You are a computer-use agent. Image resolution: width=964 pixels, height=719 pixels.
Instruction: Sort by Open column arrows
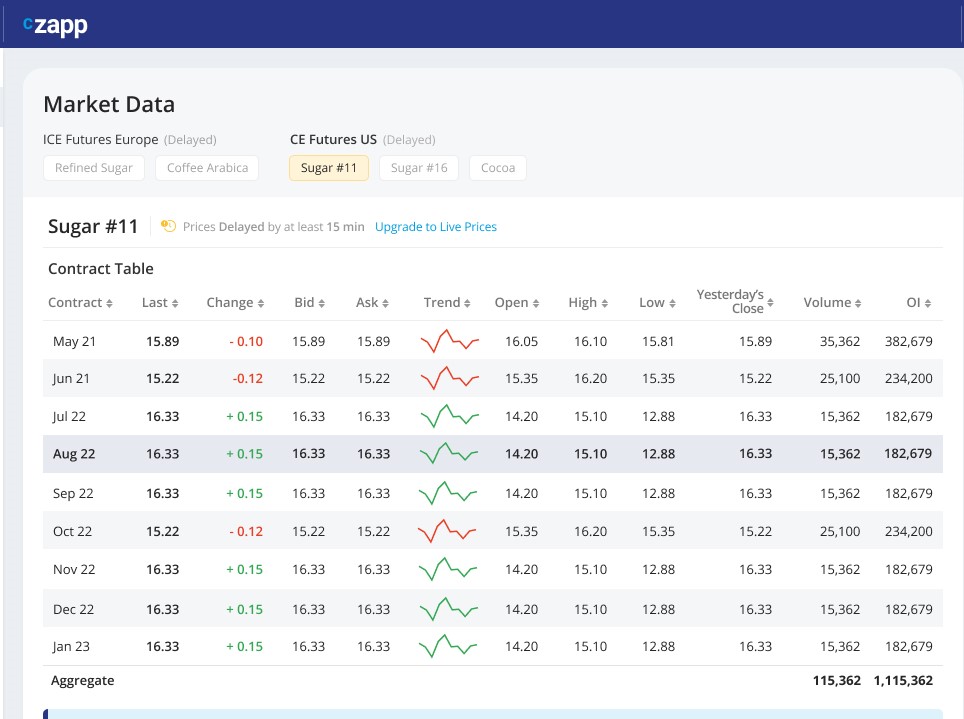coord(536,303)
